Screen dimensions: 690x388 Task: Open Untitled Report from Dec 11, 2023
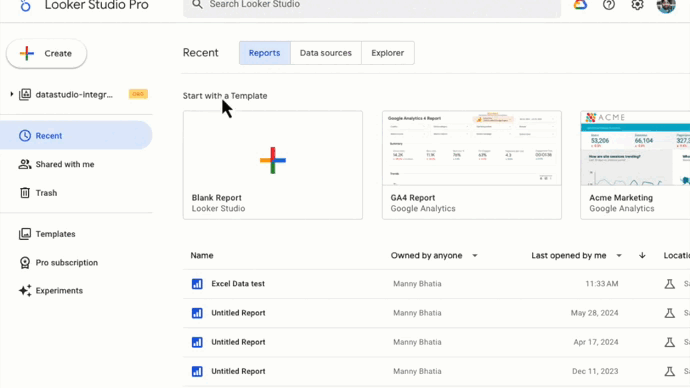click(x=238, y=371)
